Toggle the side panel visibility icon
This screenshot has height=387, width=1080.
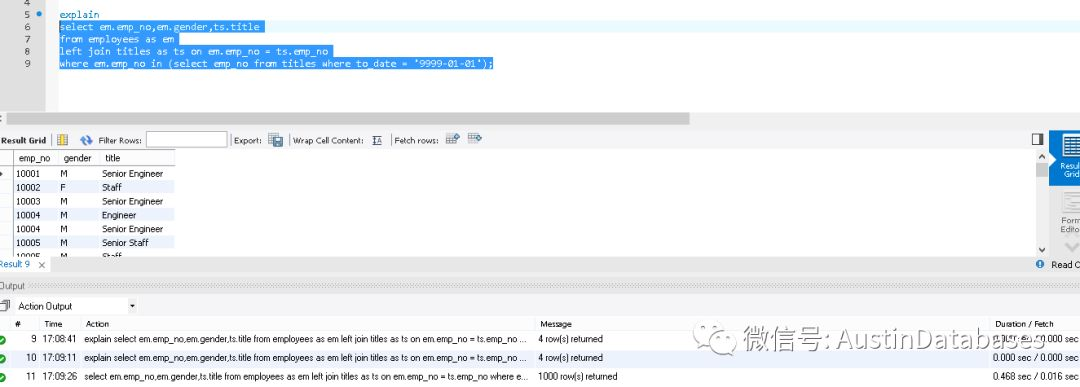click(x=1037, y=139)
